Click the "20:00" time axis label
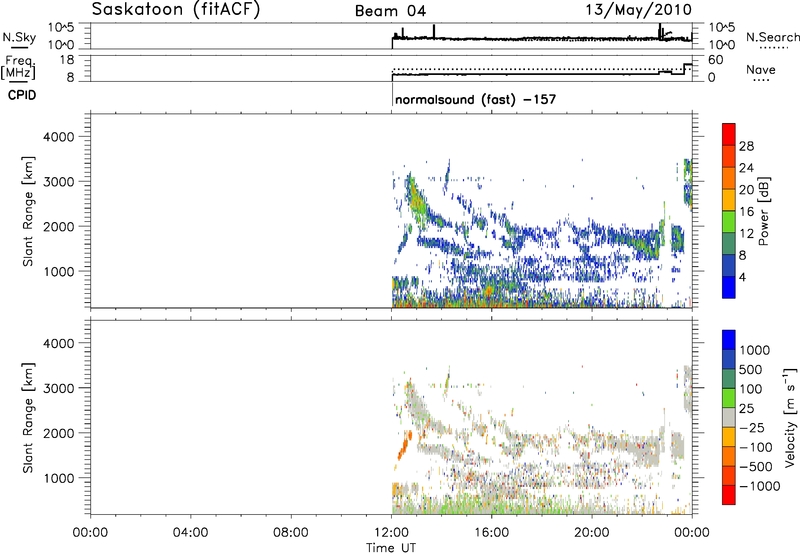 pyautogui.click(x=592, y=533)
